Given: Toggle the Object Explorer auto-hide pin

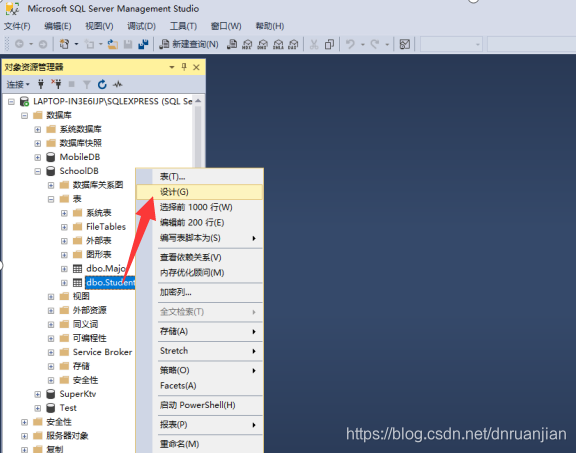Looking at the screenshot, I should click(x=184, y=67).
